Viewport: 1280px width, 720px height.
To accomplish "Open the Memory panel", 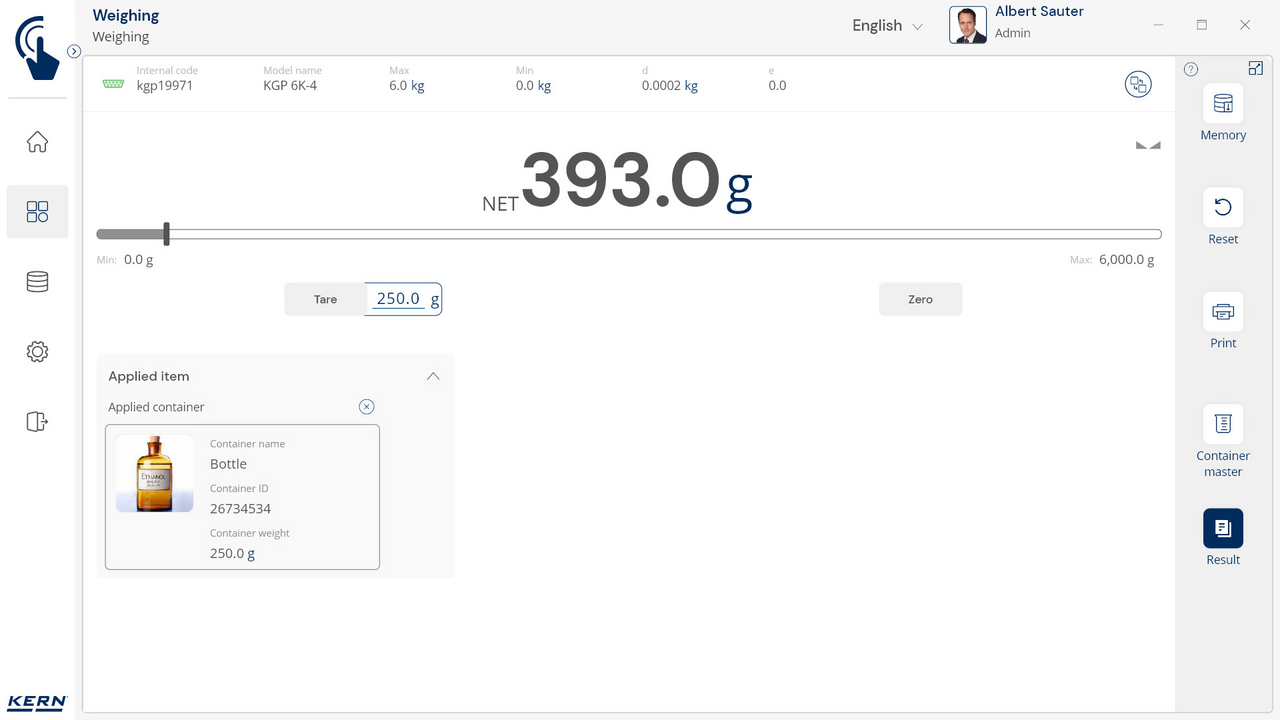I will (x=1222, y=104).
